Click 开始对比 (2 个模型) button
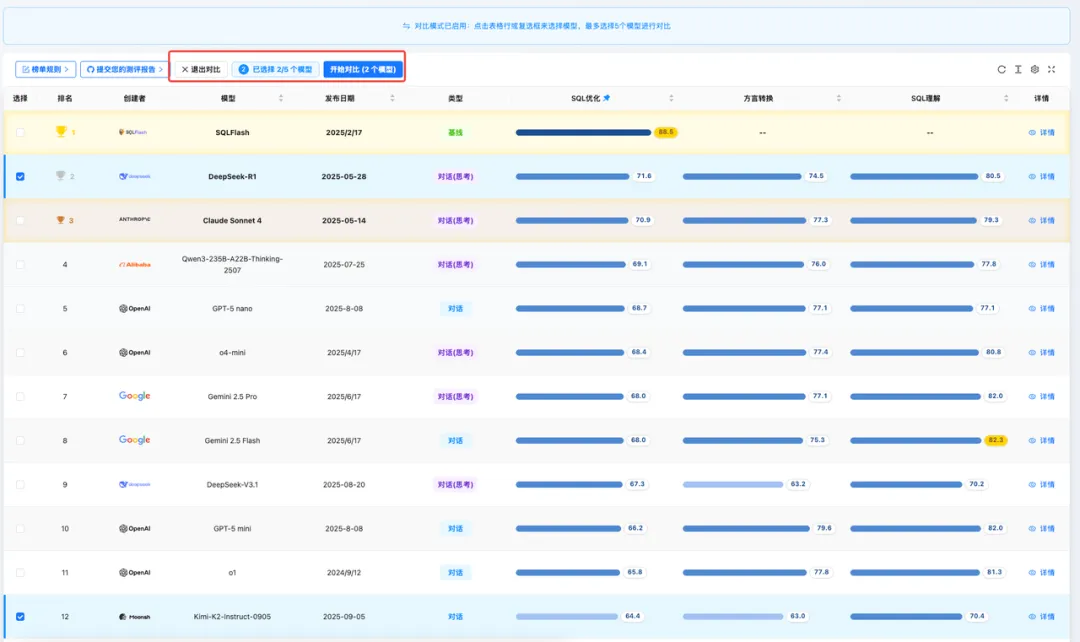 pos(363,69)
